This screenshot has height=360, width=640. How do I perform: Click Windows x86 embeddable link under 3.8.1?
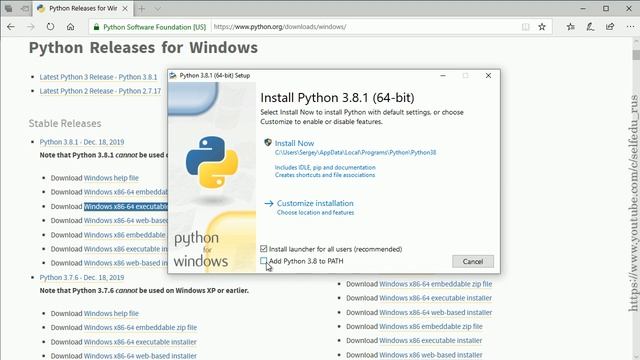[124, 235]
